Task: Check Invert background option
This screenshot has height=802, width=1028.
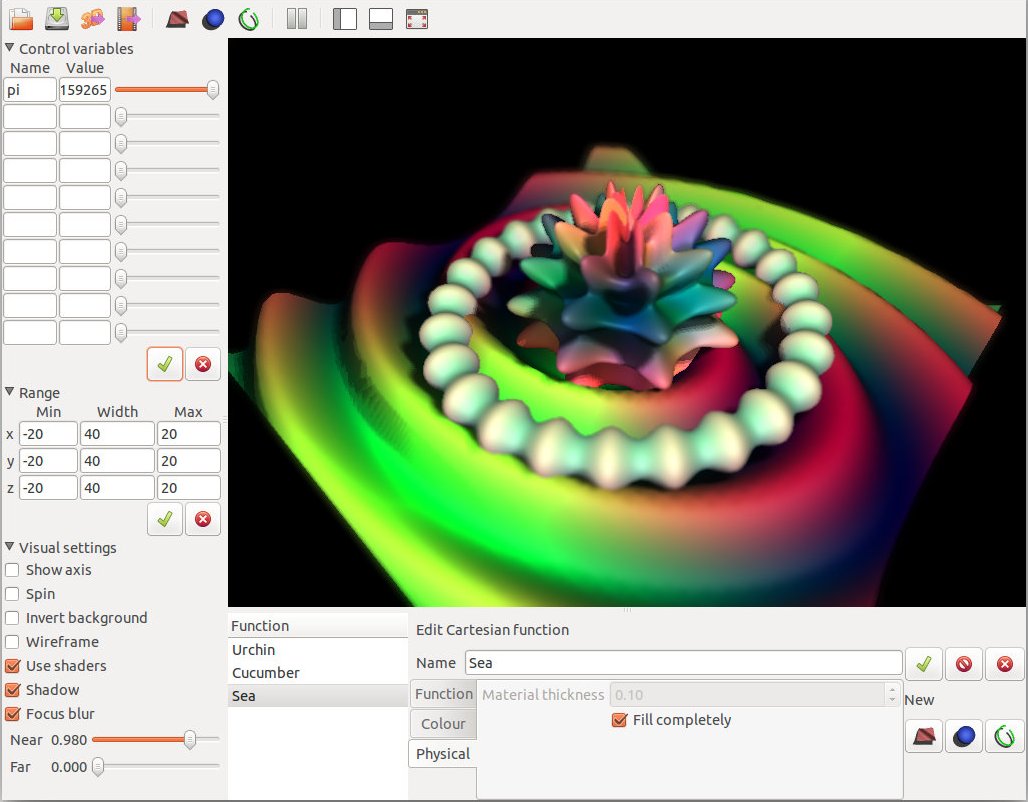Action: click(x=12, y=618)
